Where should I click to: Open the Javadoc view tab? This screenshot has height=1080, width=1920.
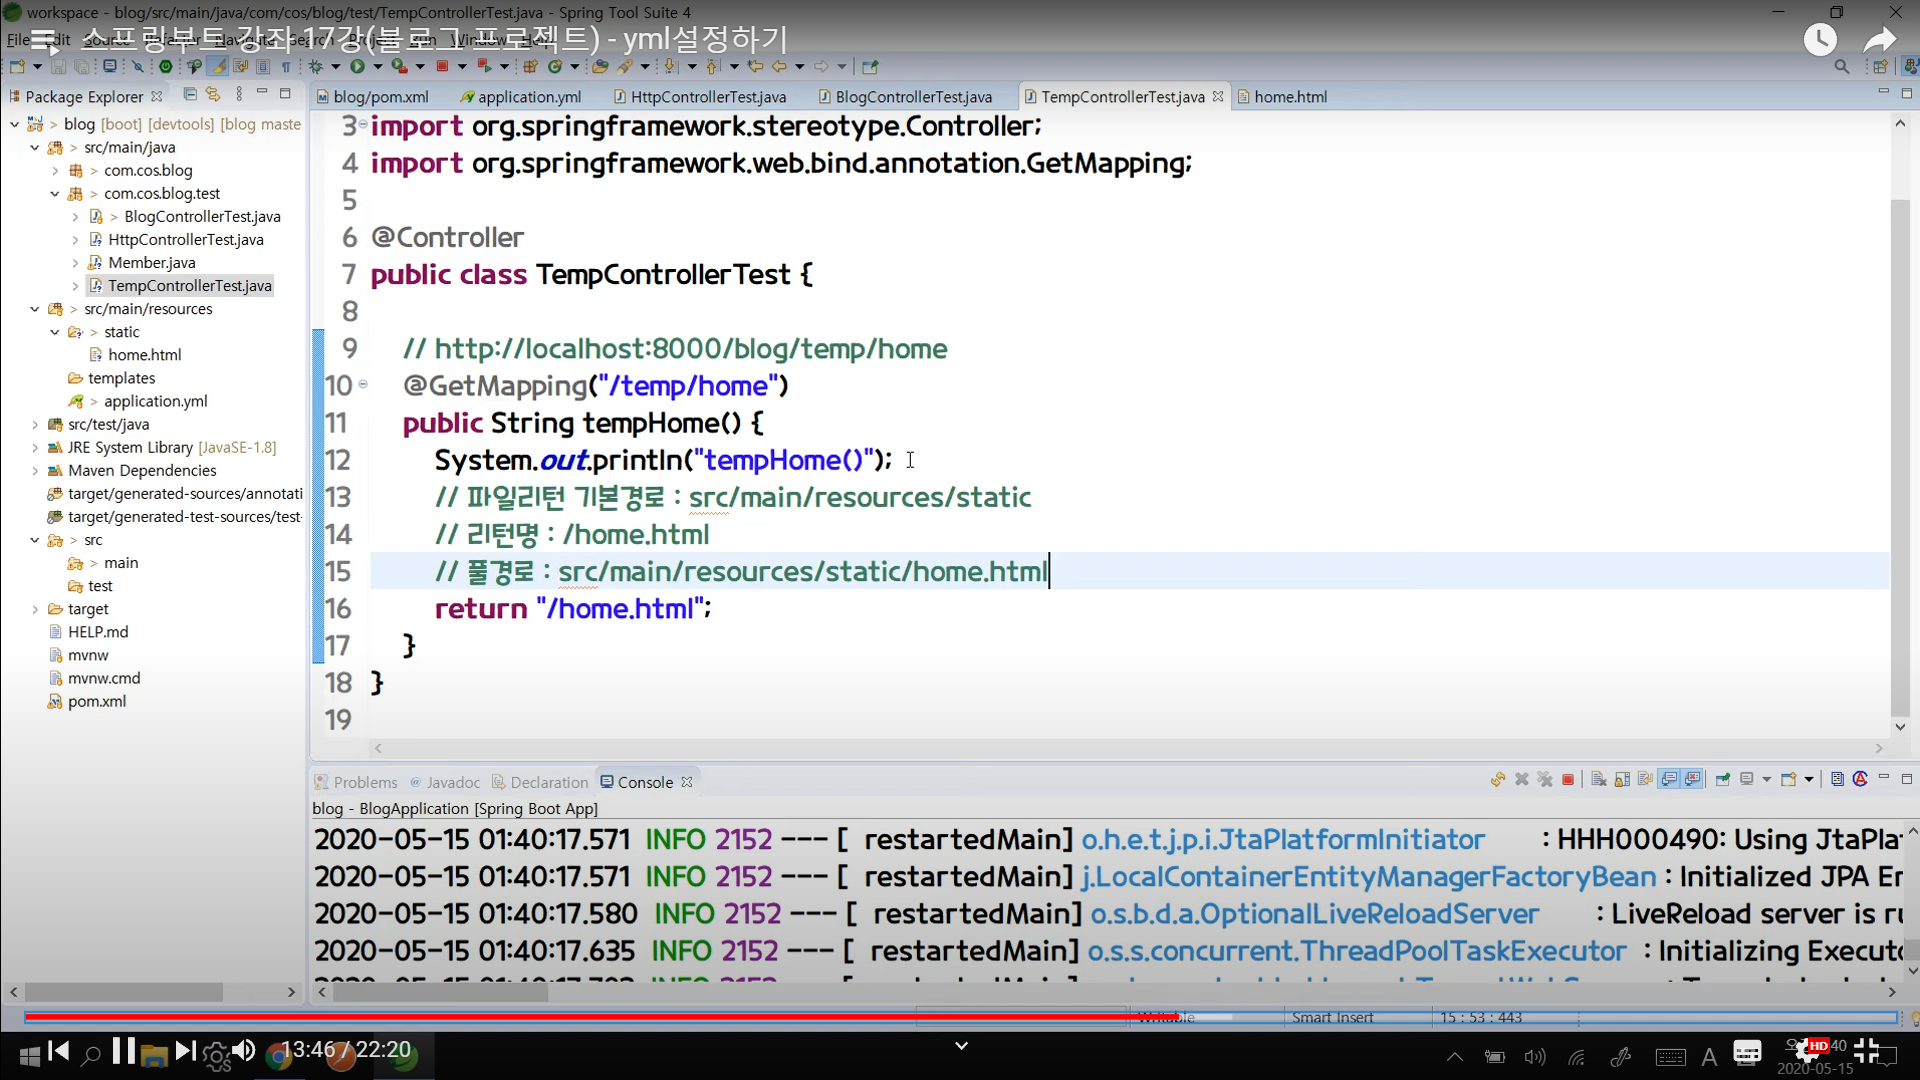click(445, 782)
